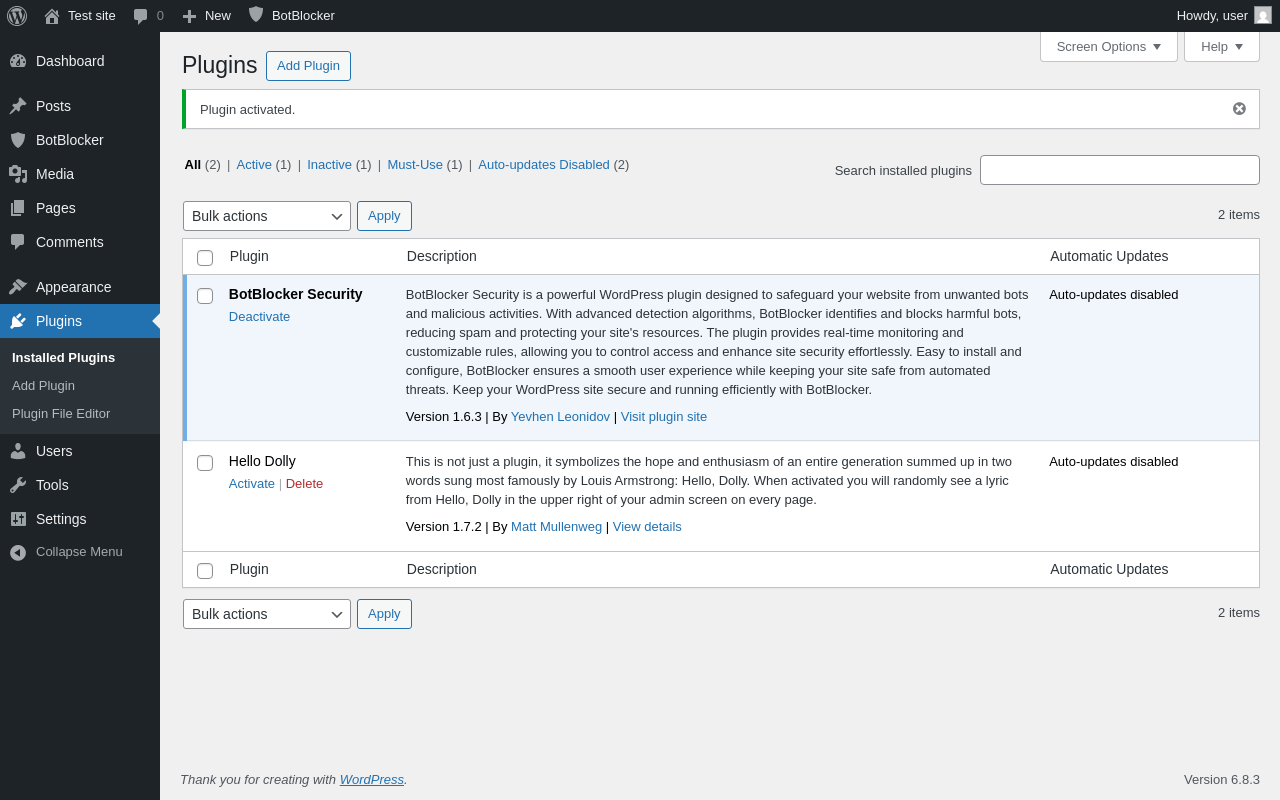Image resolution: width=1280 pixels, height=800 pixels.
Task: Deactivate the BotBlocker Security plugin
Action: [259, 317]
